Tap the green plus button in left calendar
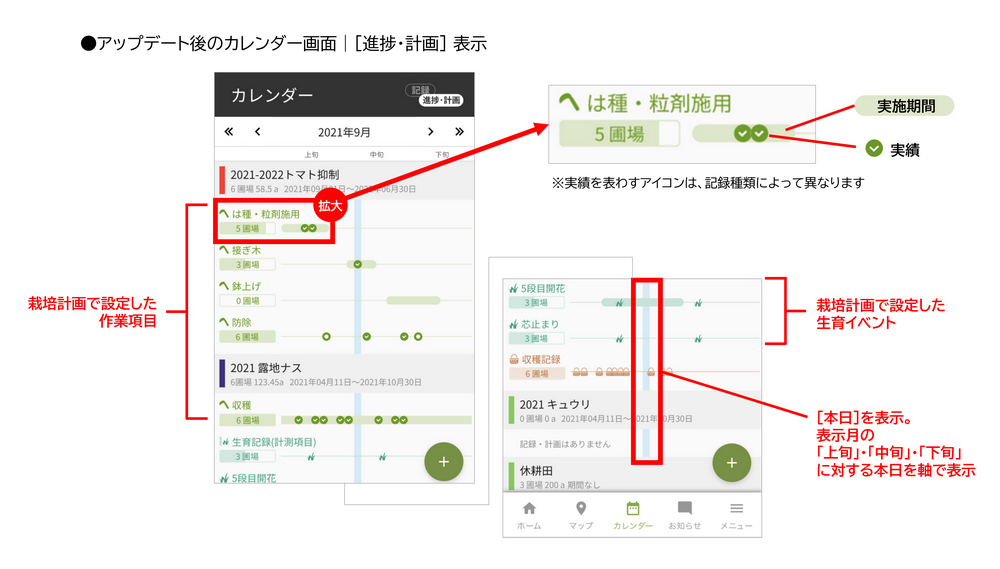The height and width of the screenshot is (569, 1000). click(444, 462)
